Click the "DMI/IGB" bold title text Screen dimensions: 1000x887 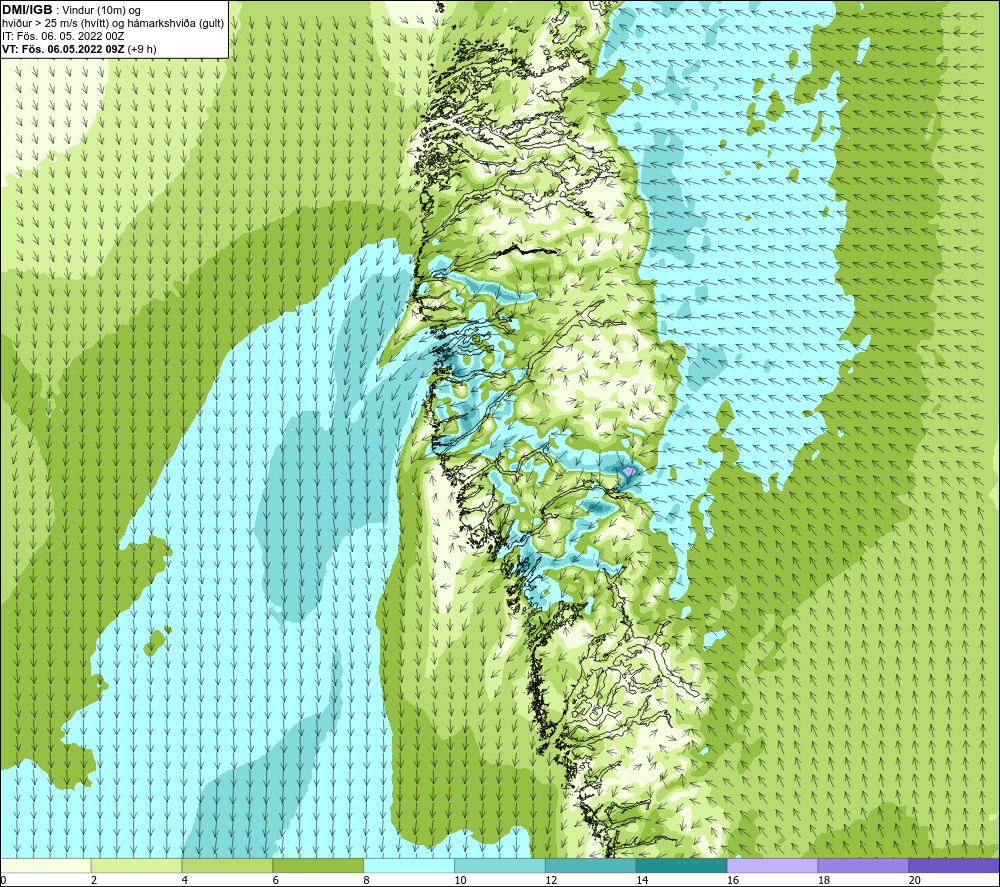pyautogui.click(x=27, y=10)
